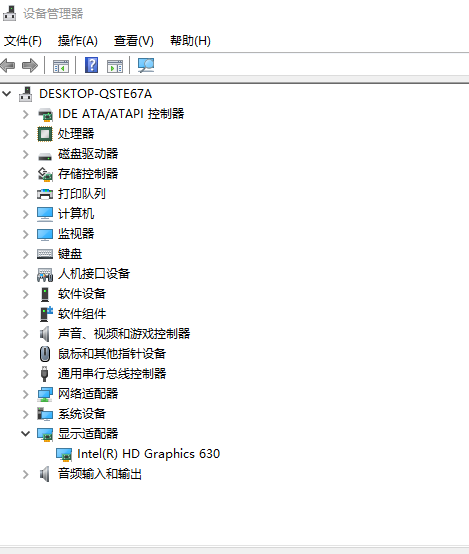The width and height of the screenshot is (469, 554).
Task: Select the 音频输入和输出 label
Action: tap(100, 474)
